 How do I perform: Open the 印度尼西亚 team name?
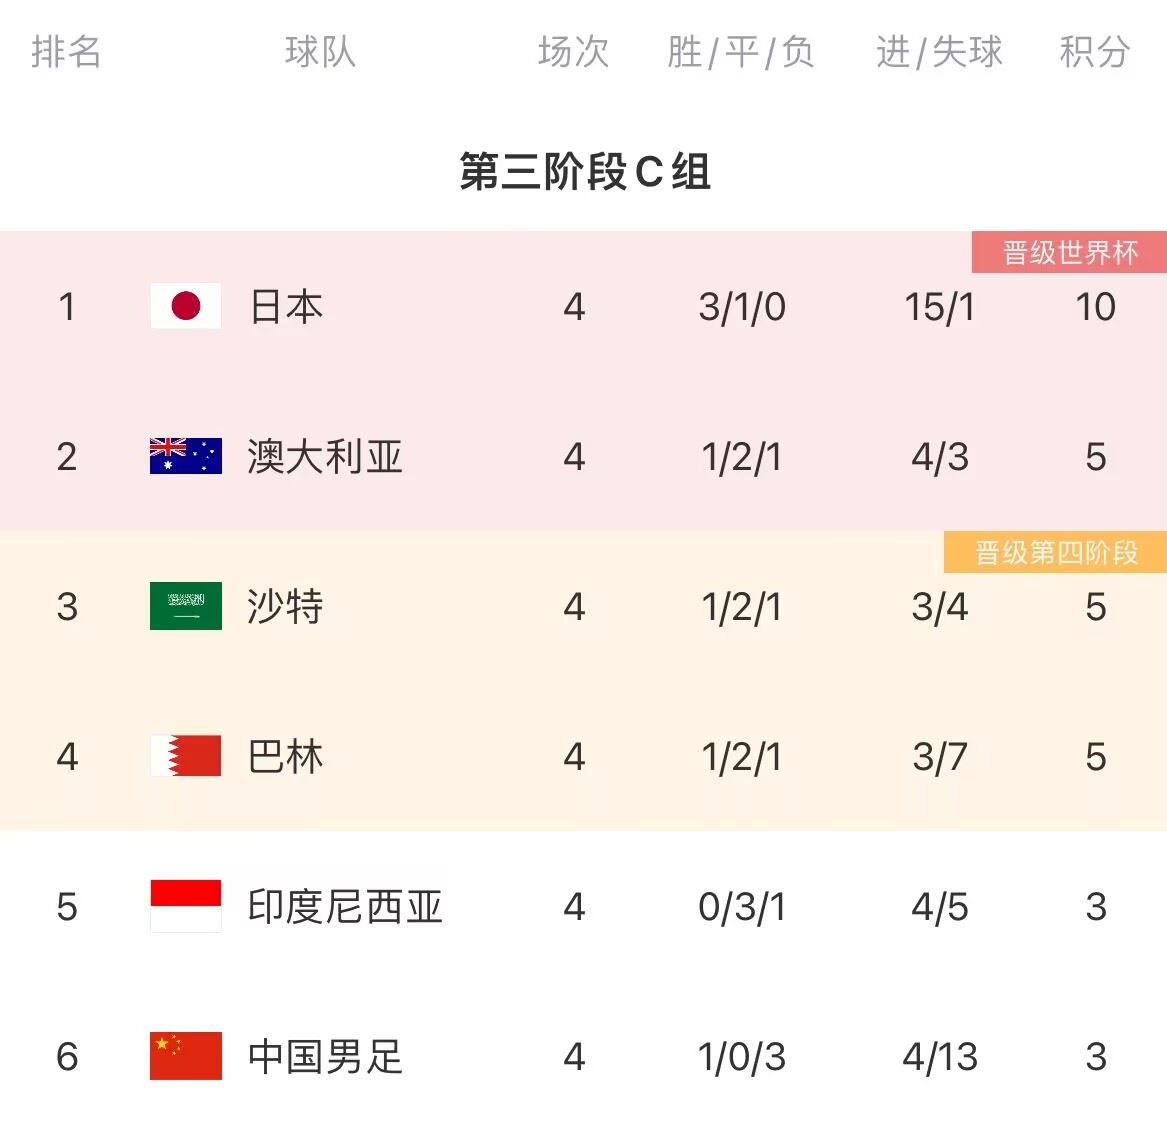(x=345, y=907)
